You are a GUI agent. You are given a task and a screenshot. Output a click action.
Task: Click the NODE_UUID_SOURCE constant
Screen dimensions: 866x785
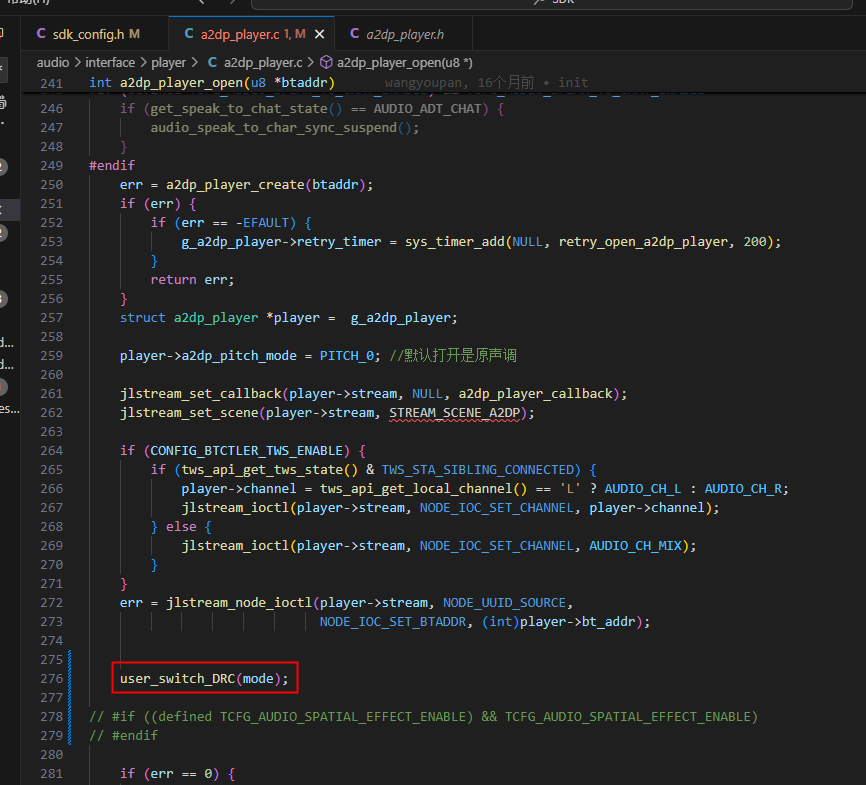tap(504, 603)
